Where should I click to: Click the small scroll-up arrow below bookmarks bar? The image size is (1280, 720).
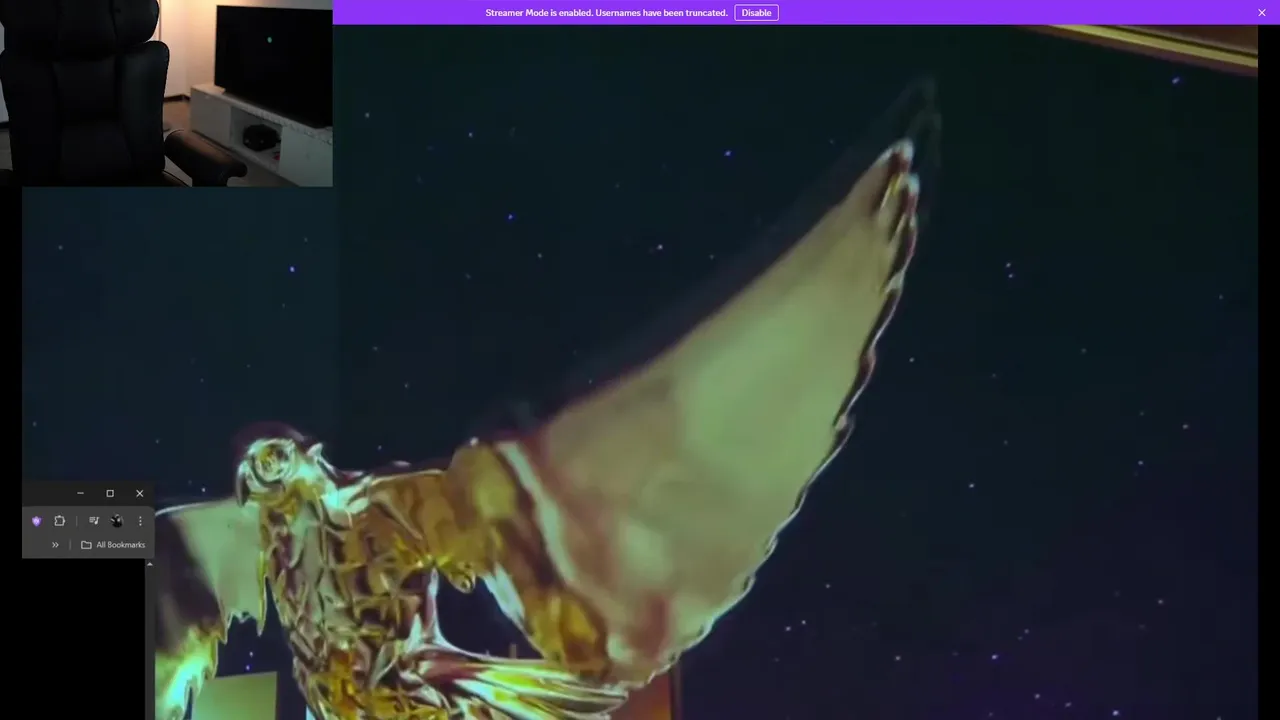[x=149, y=565]
